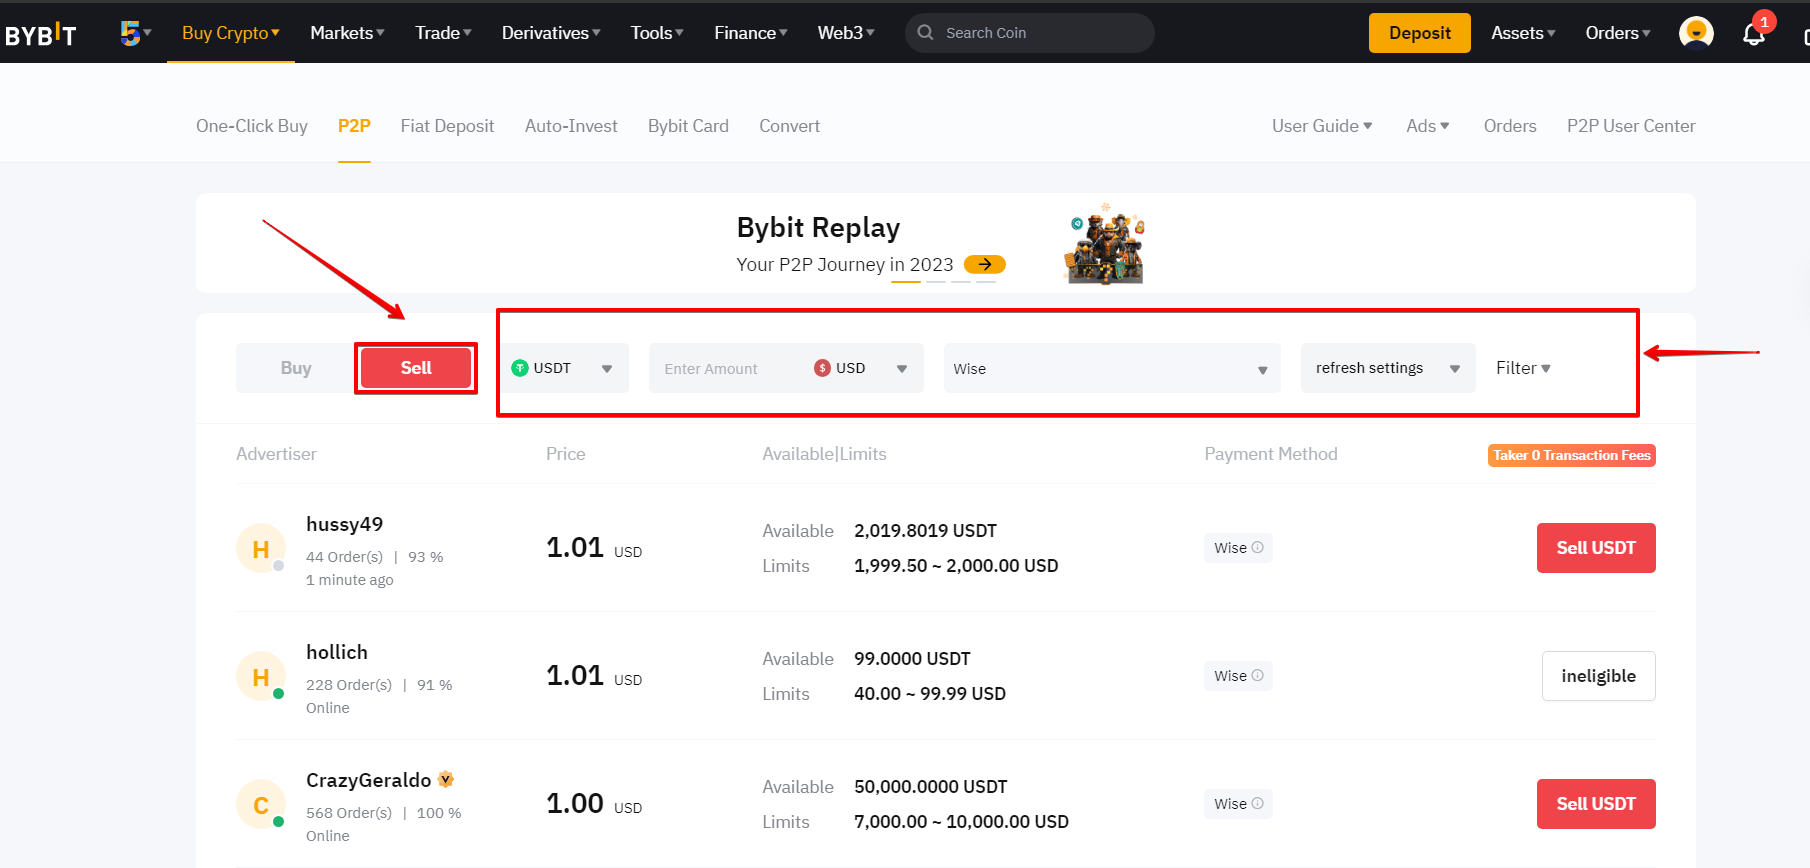The image size is (1810, 868).
Task: Open the refresh settings dropdown
Action: tap(1388, 368)
